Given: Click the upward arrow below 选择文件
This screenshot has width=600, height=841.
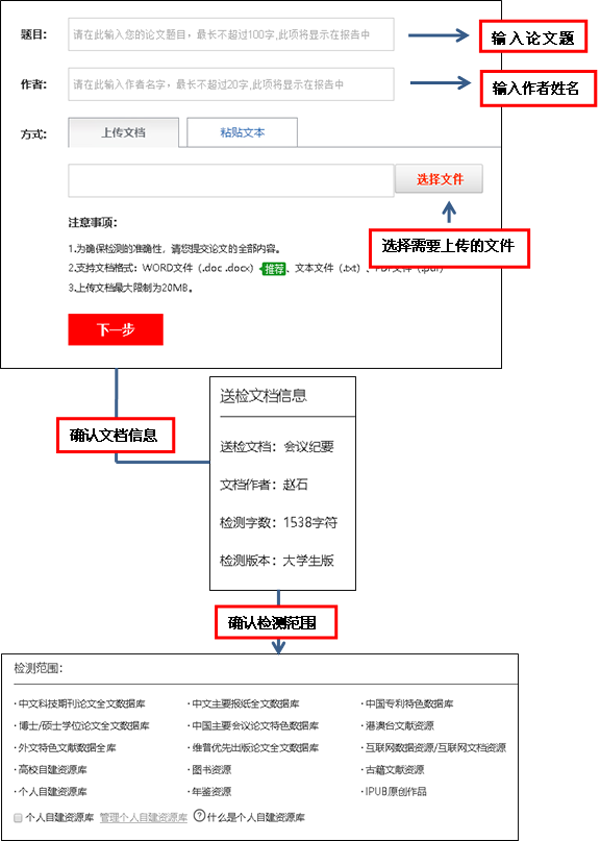Looking at the screenshot, I should pyautogui.click(x=449, y=211).
